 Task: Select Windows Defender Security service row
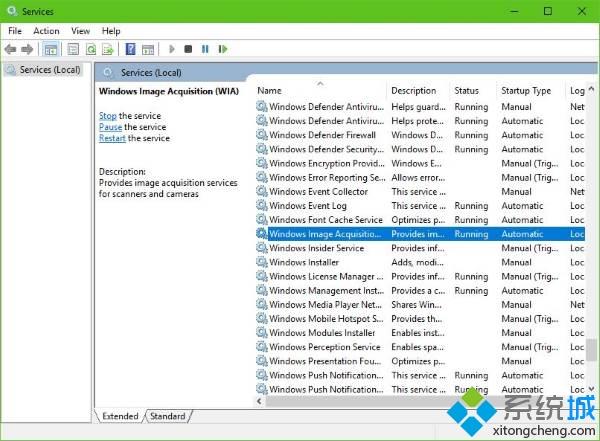420,149
